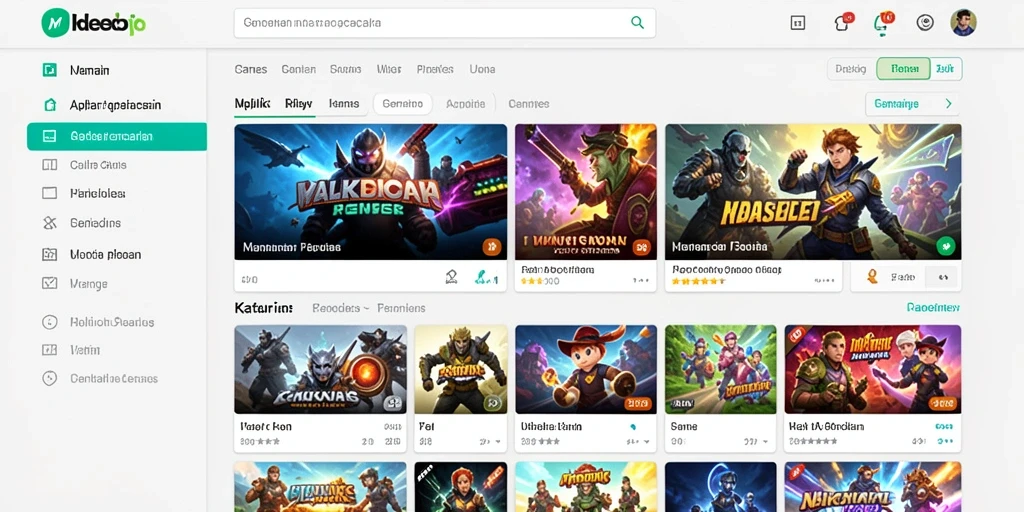Click the columns icon beside Callre Claus
Image resolution: width=1024 pixels, height=512 pixels.
[x=49, y=165]
